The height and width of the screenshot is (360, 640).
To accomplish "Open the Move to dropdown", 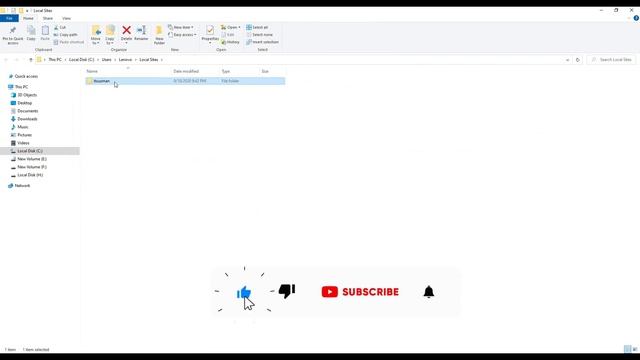I will [x=96, y=35].
